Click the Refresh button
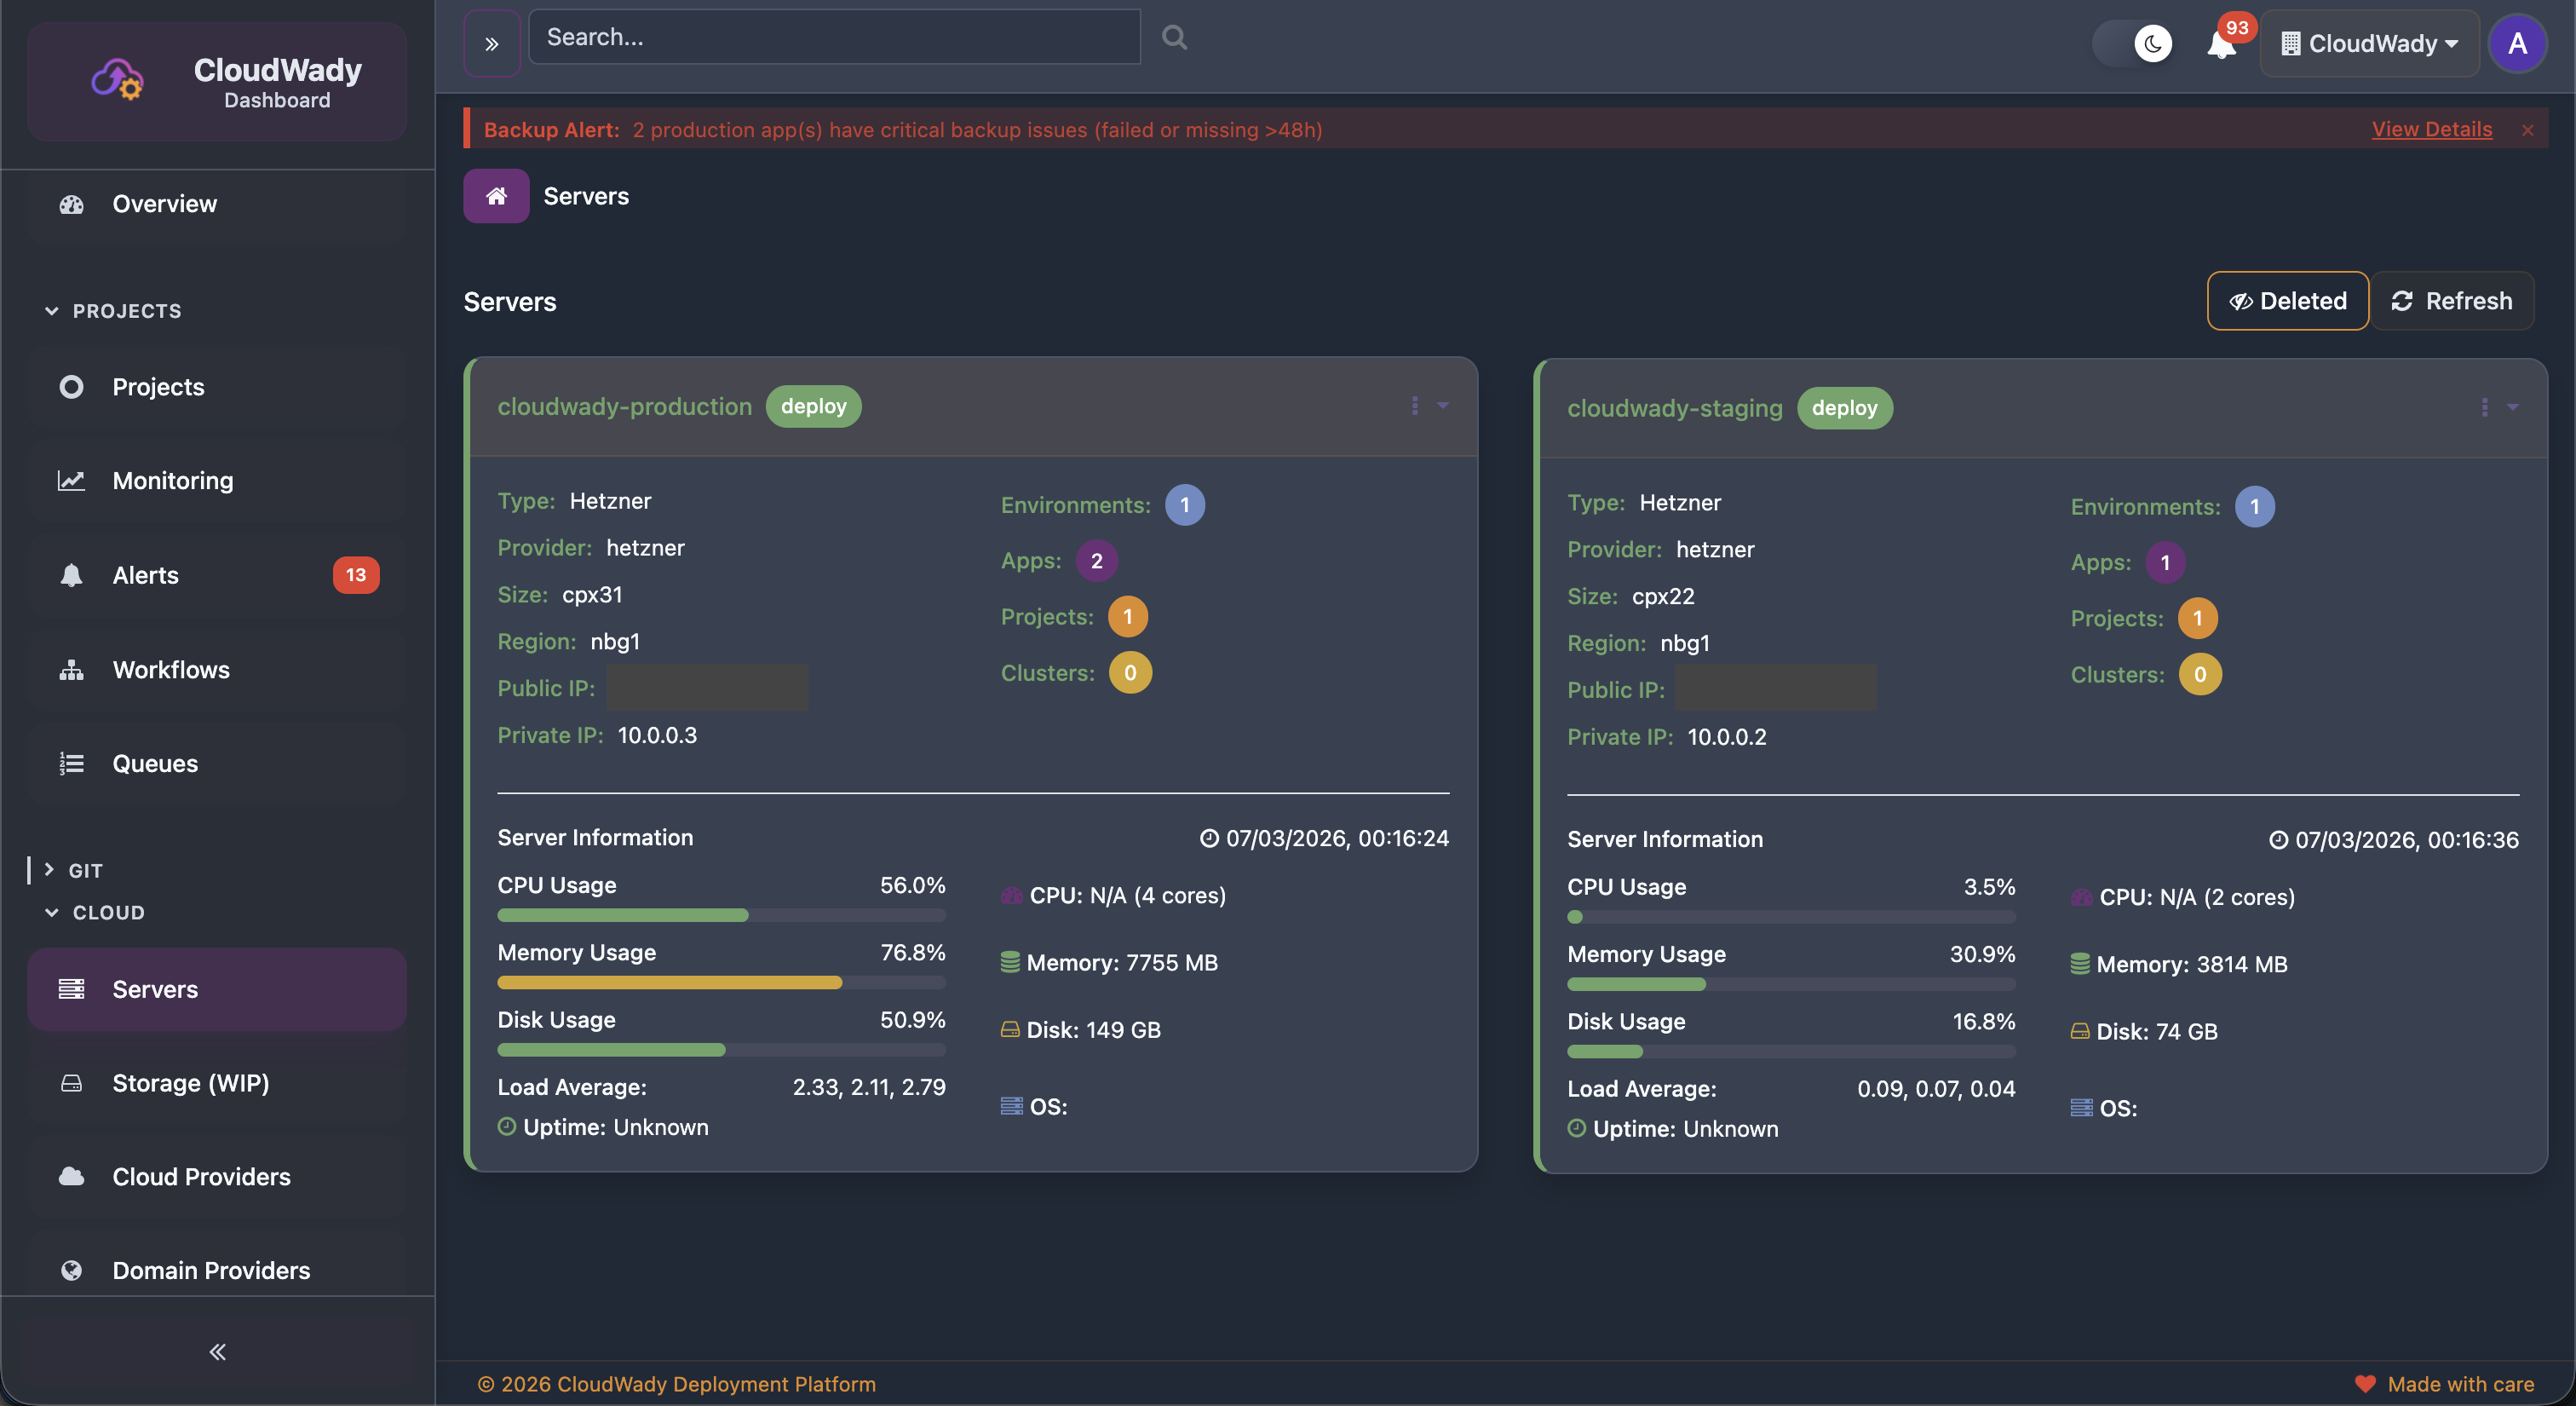This screenshot has width=2576, height=1406. pyautogui.click(x=2452, y=301)
